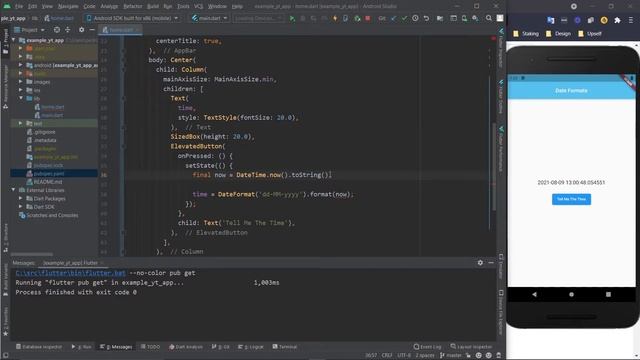Hide the Project panel with minus icon
This screenshot has height=360, width=640.
(x=92, y=30)
